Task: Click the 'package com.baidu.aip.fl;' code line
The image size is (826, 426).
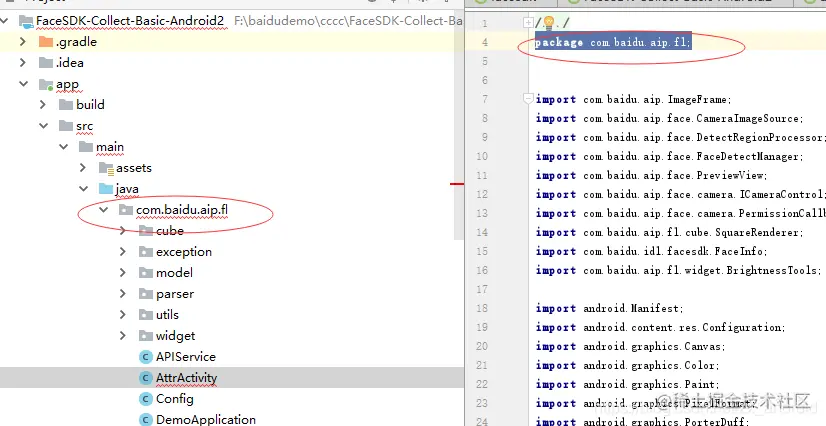Action: pyautogui.click(x=613, y=42)
